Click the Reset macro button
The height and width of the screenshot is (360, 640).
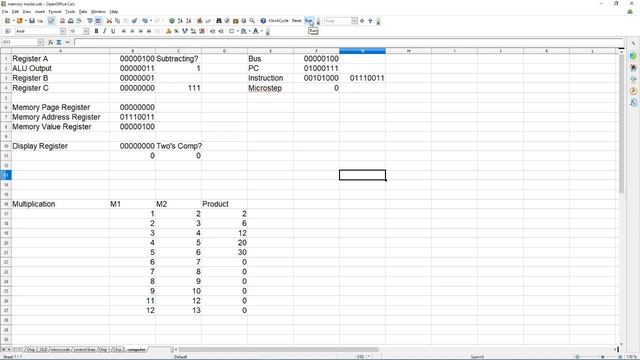pos(296,21)
